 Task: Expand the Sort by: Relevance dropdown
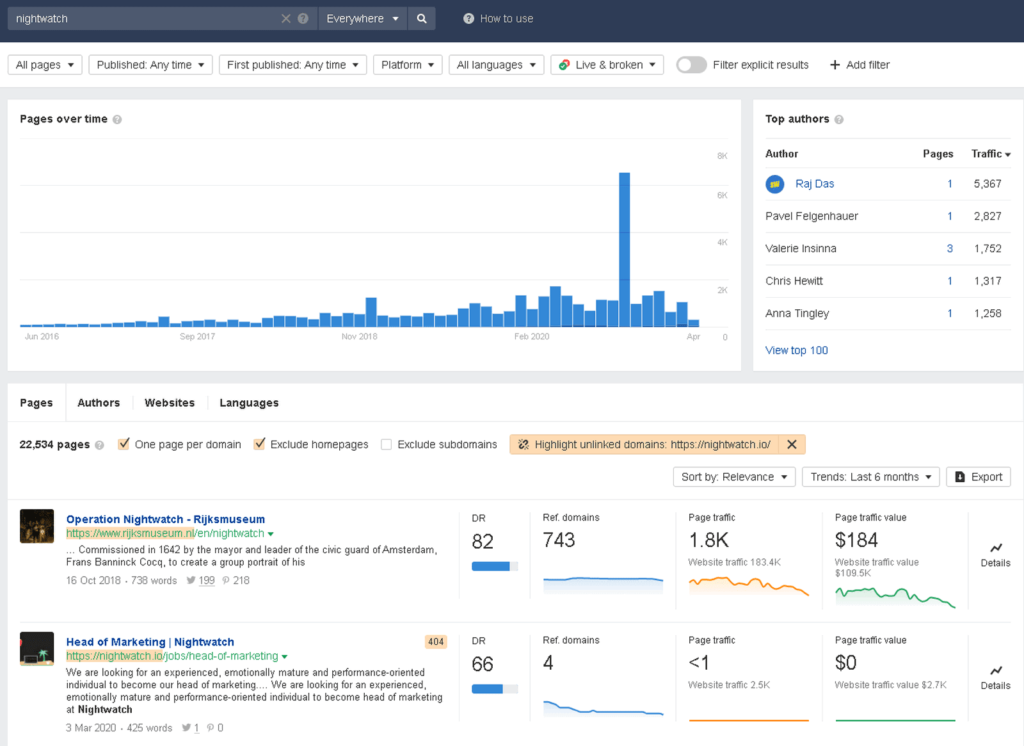coord(734,477)
